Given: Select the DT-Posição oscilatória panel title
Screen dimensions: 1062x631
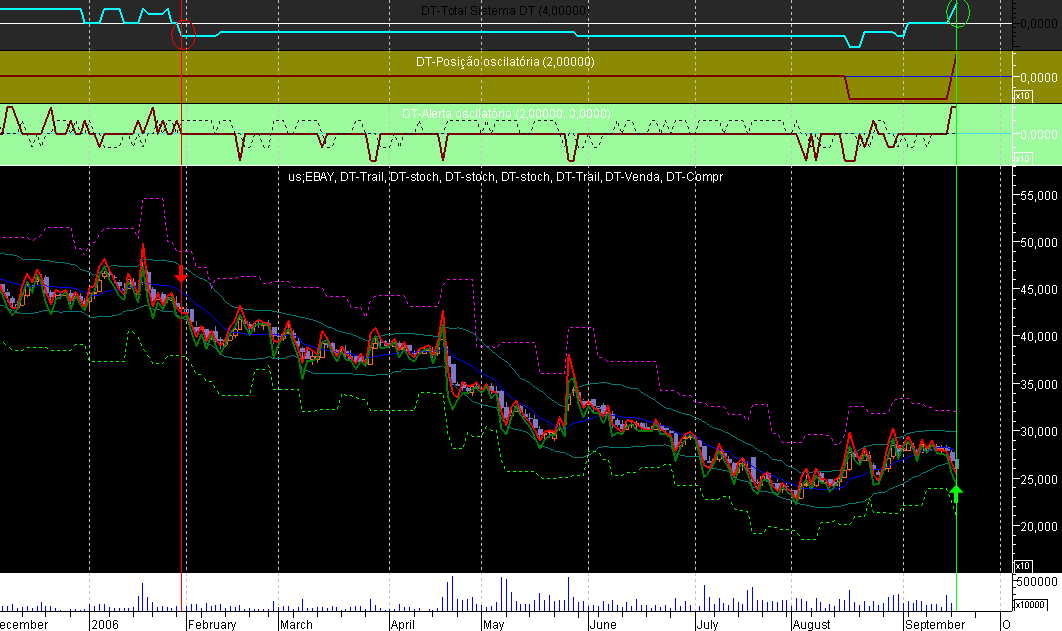Looking at the screenshot, I should (505, 62).
